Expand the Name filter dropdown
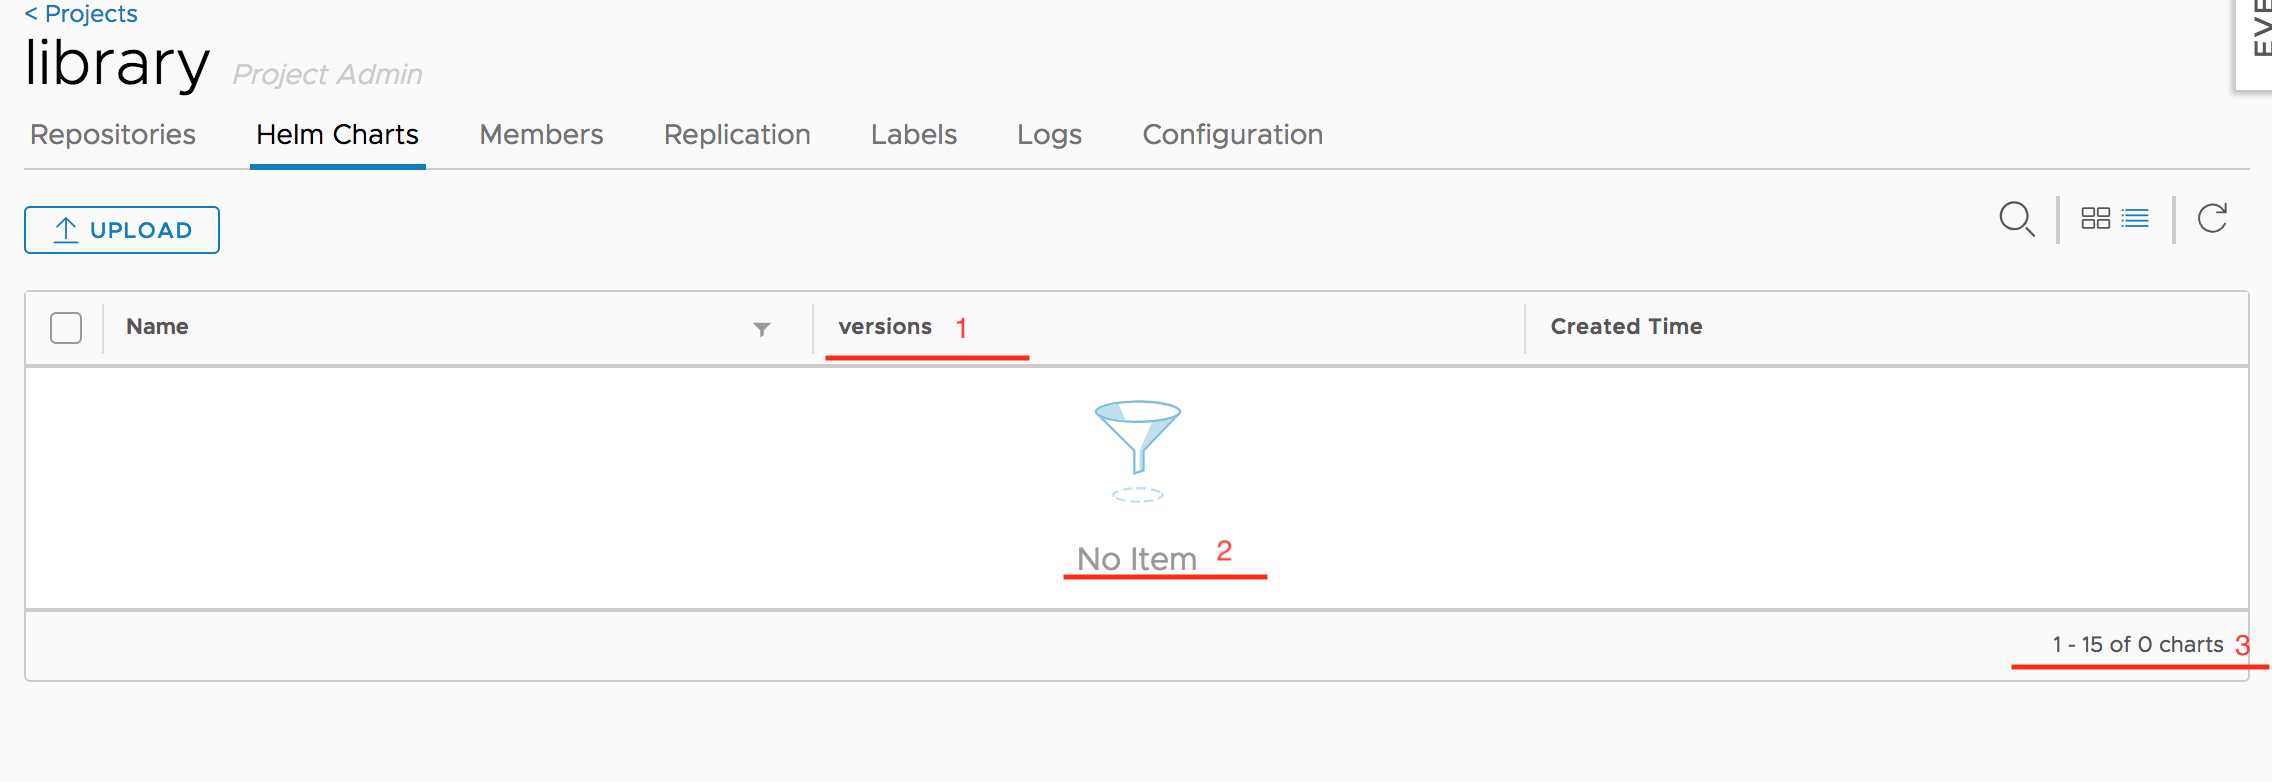2272x782 pixels. (x=761, y=328)
